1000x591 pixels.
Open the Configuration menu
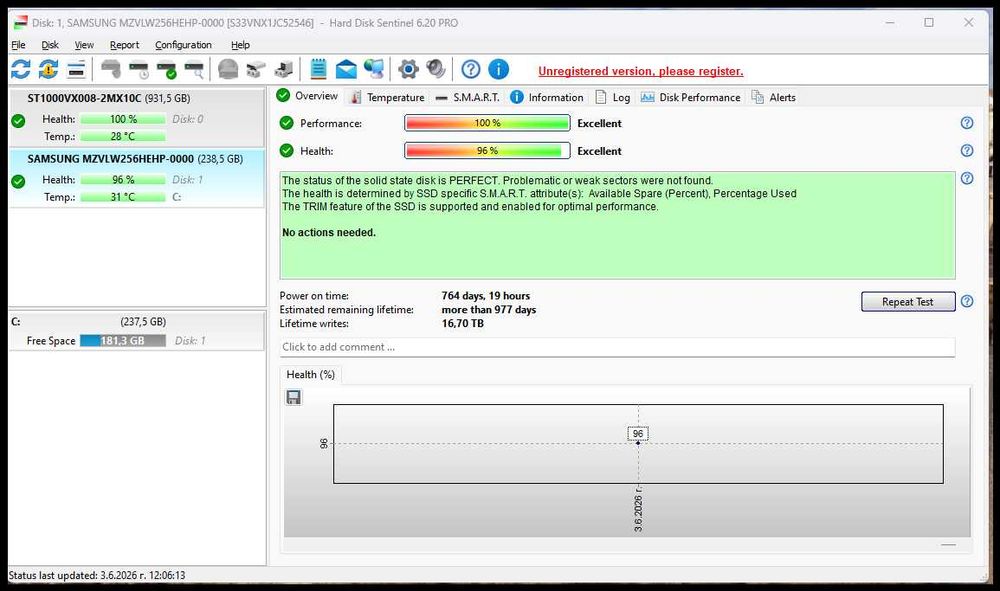pos(183,45)
